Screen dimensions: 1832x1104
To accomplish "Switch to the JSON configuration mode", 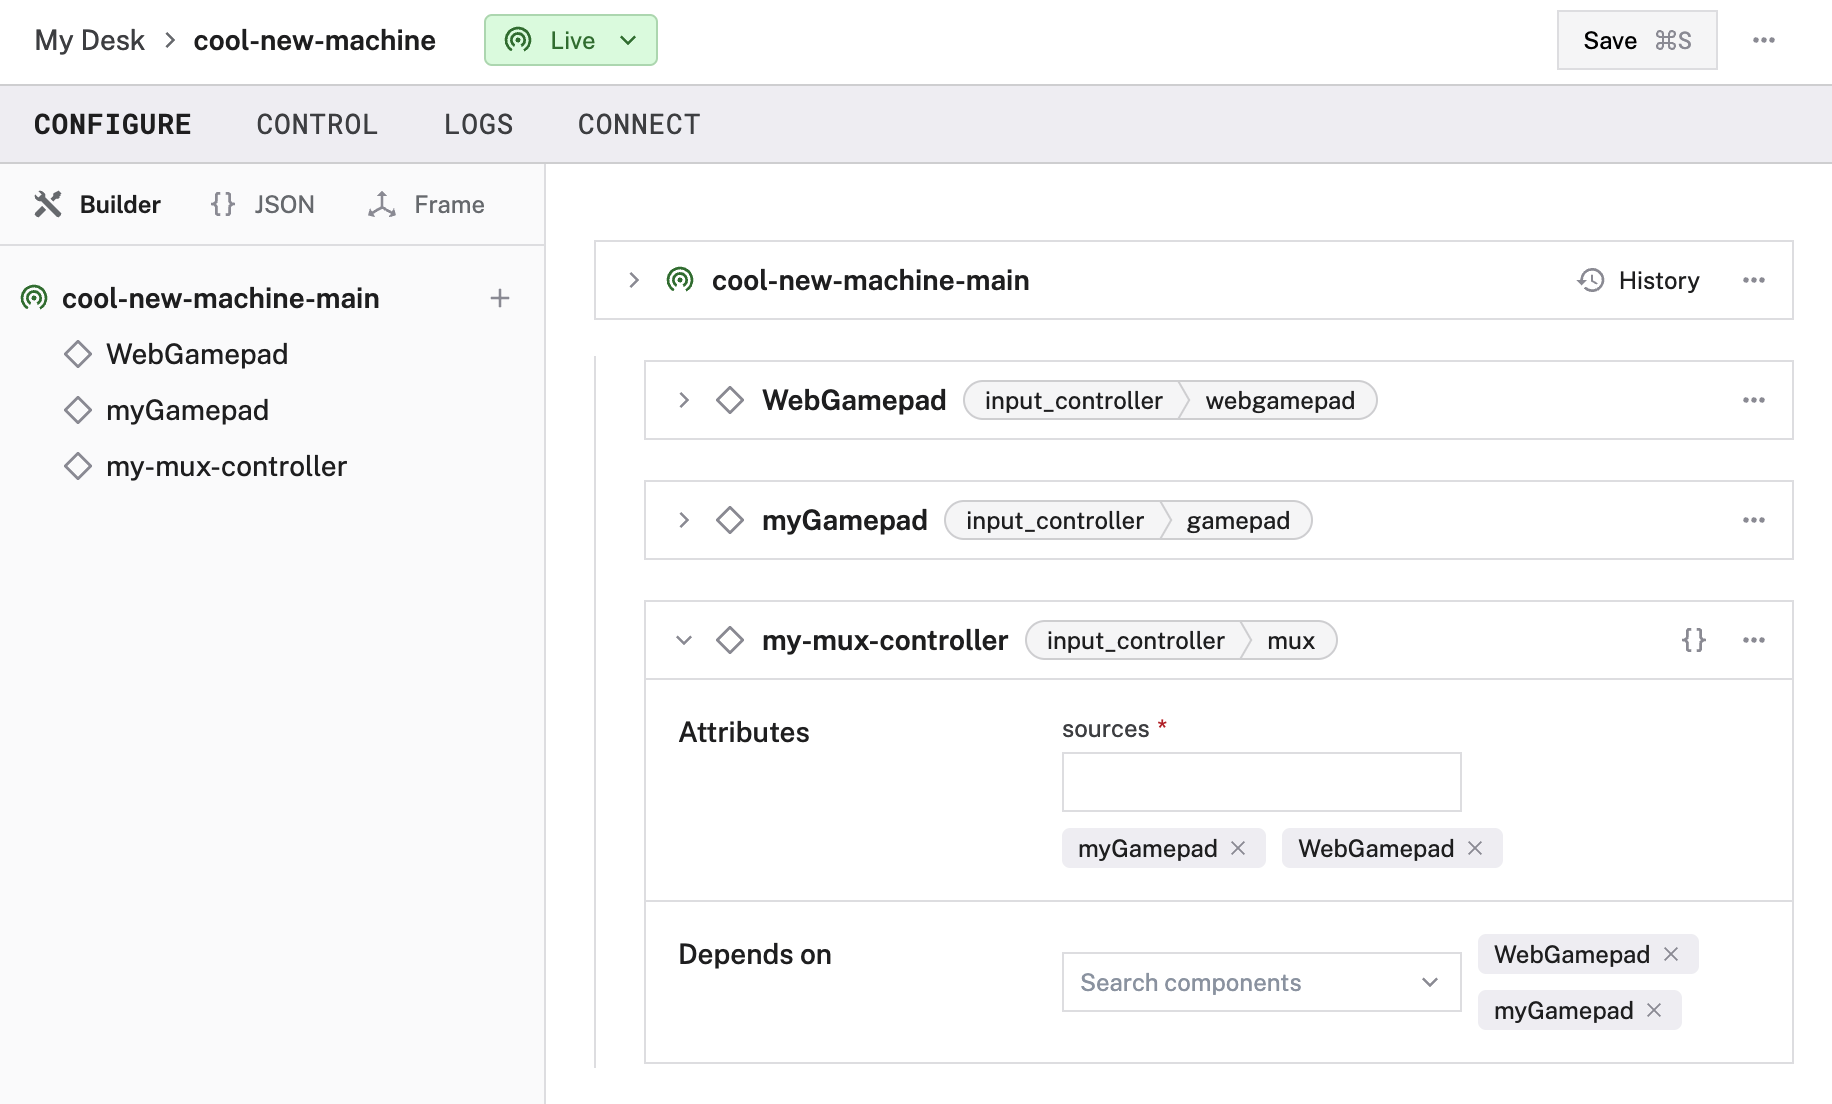I will pos(263,204).
